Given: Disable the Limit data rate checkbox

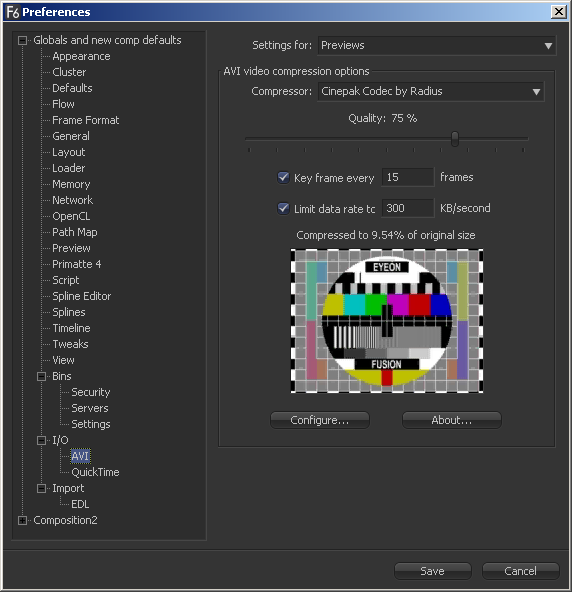Looking at the screenshot, I should (283, 208).
